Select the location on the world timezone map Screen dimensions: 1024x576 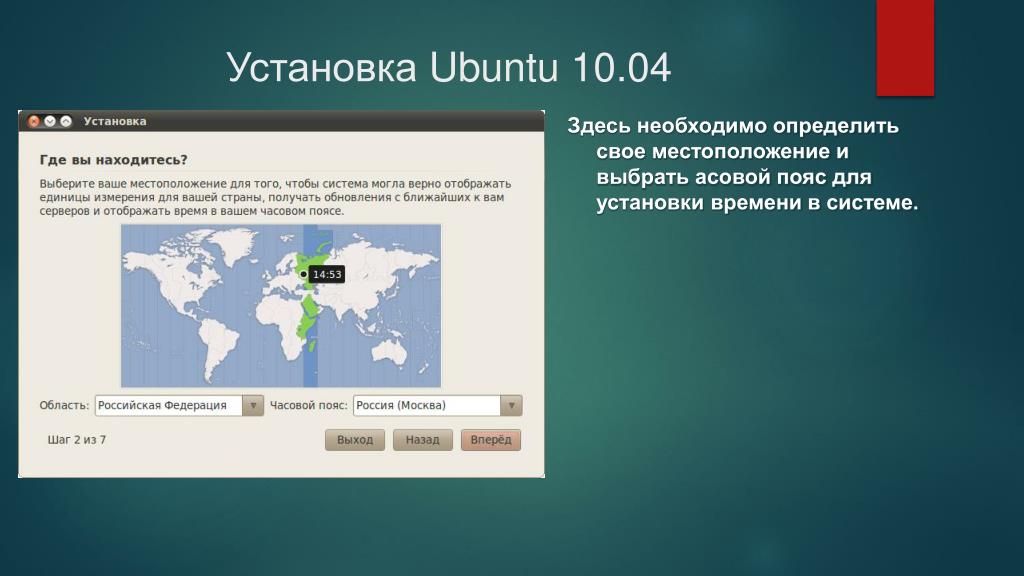click(281, 306)
